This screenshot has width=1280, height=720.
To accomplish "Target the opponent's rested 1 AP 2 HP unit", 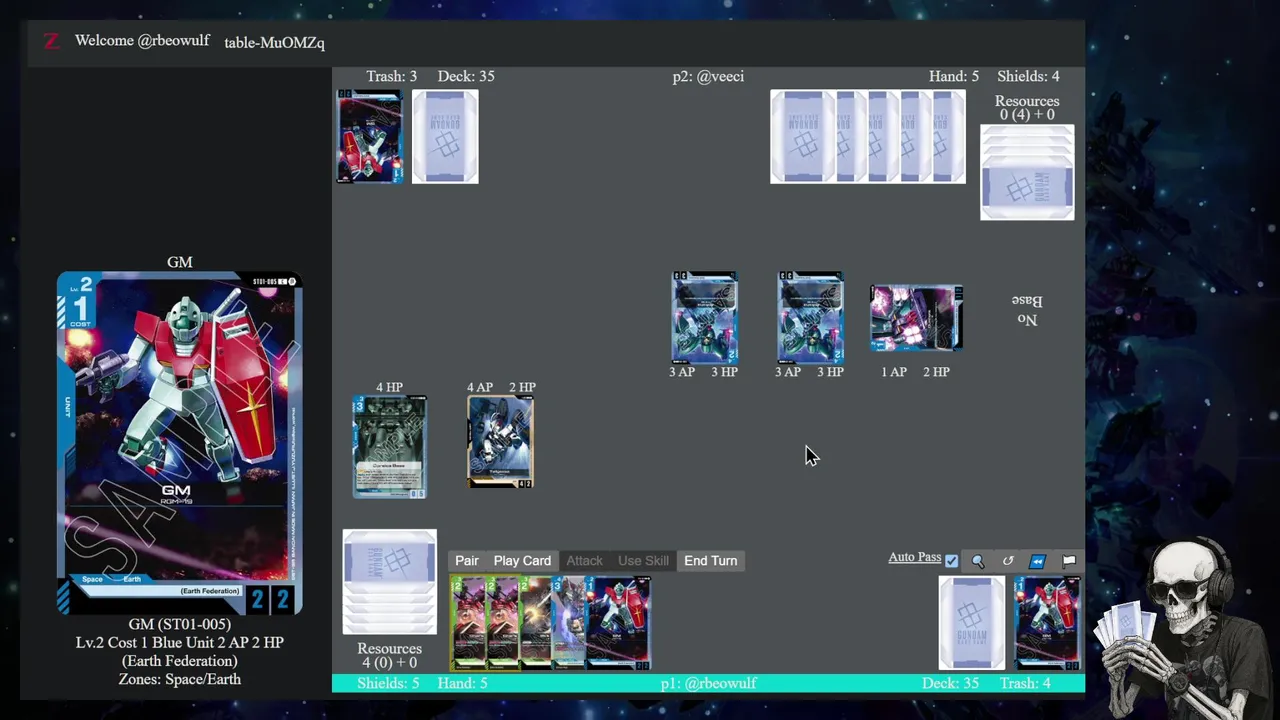I will [916, 318].
